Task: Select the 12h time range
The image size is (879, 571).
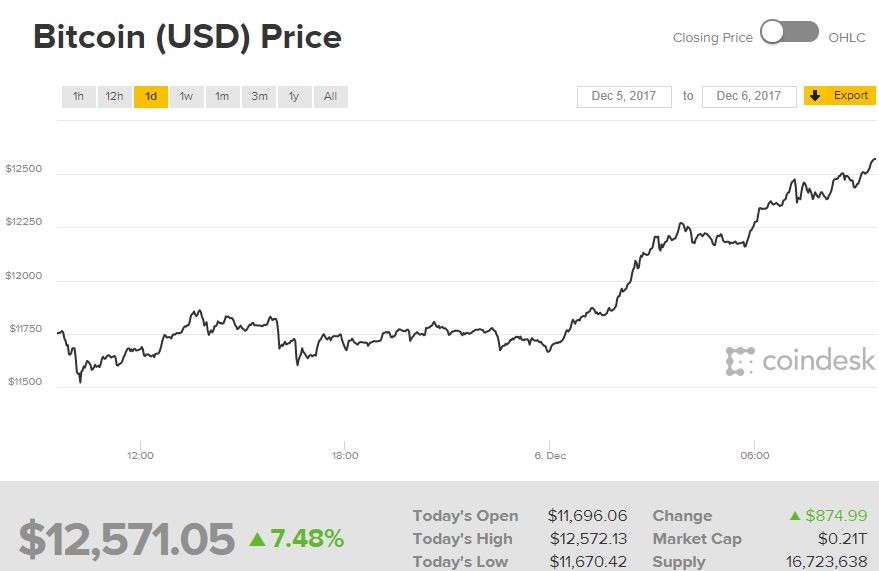Action: (x=115, y=97)
